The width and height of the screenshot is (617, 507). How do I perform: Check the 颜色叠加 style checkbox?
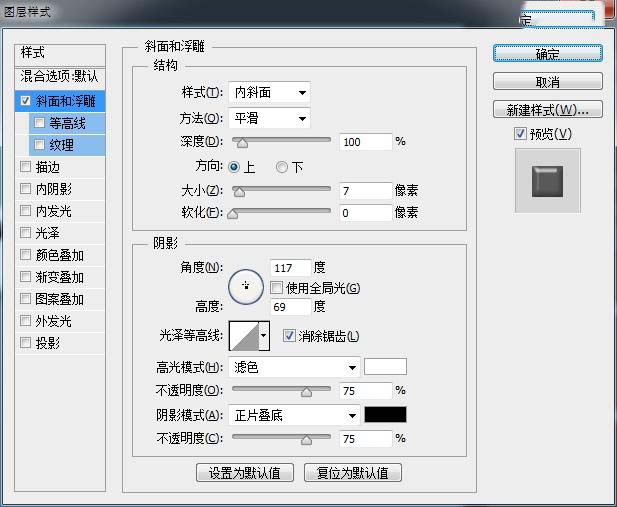pyautogui.click(x=26, y=255)
